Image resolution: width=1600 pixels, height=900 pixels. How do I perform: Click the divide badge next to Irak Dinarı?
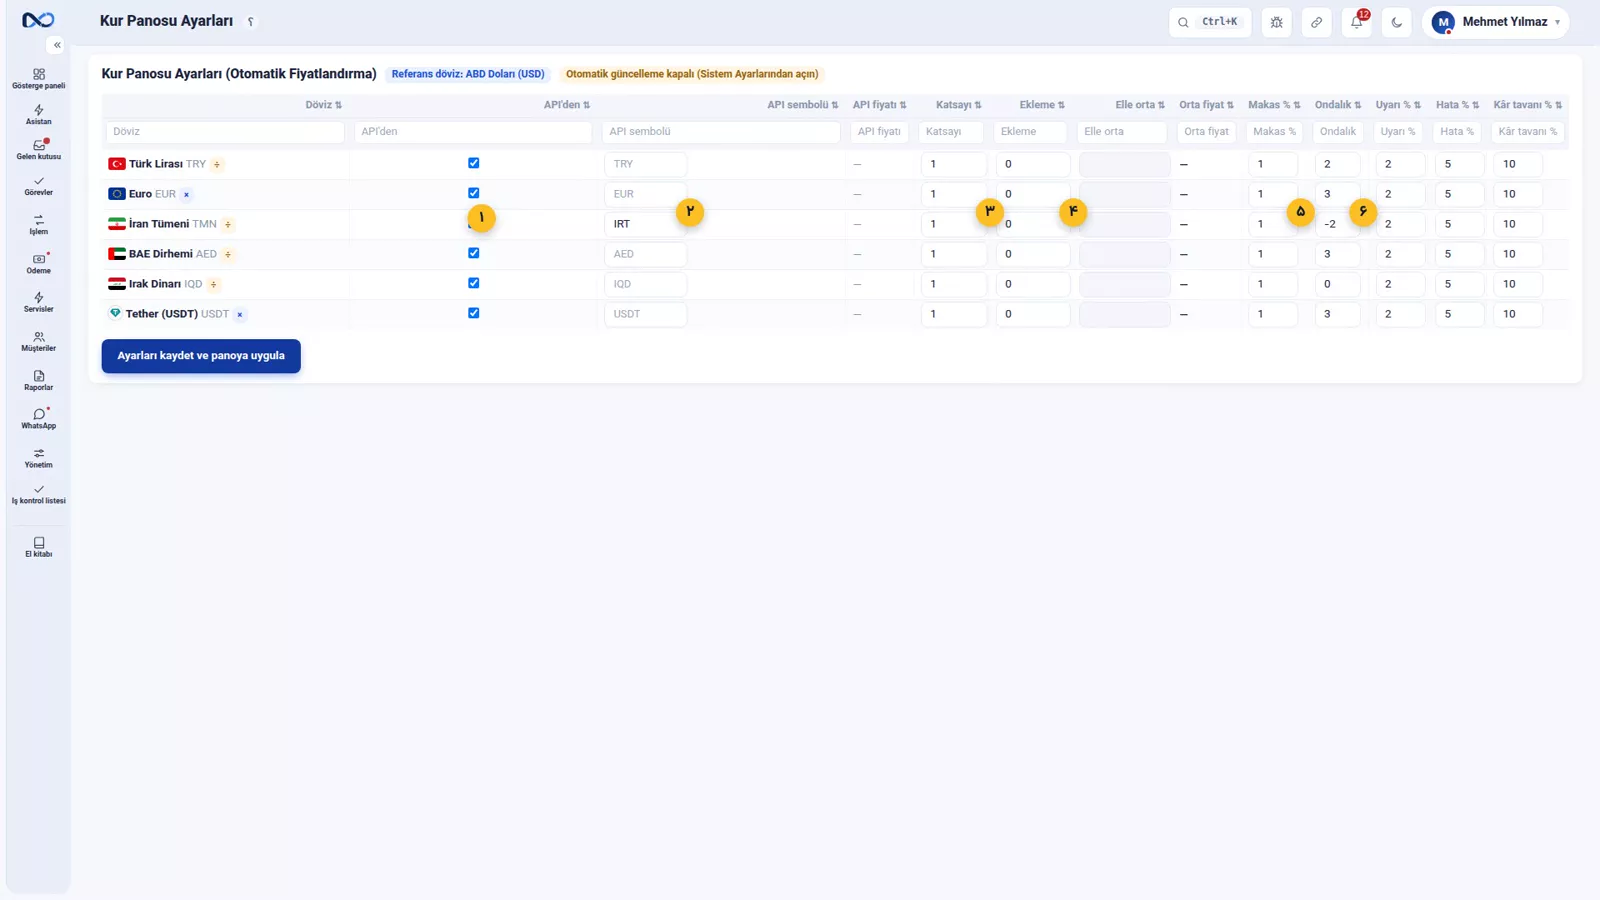pos(213,284)
